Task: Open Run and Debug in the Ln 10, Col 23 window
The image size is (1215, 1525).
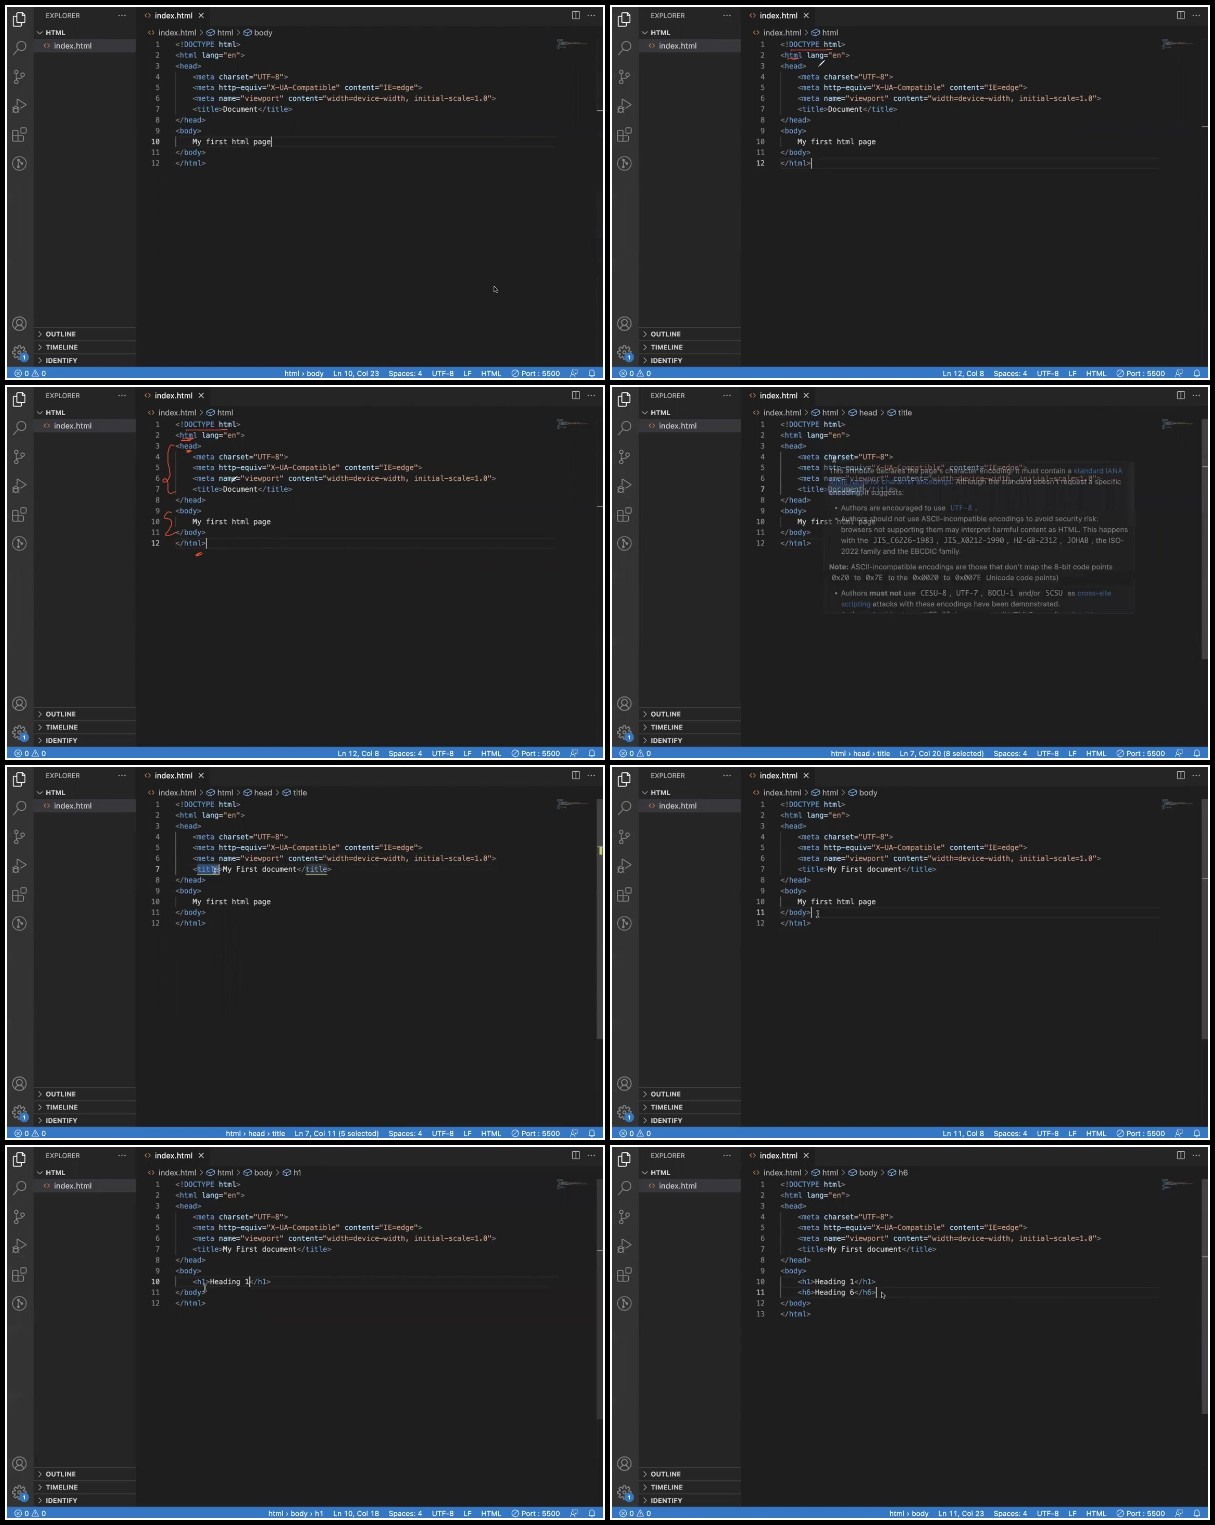Action: tap(19, 105)
